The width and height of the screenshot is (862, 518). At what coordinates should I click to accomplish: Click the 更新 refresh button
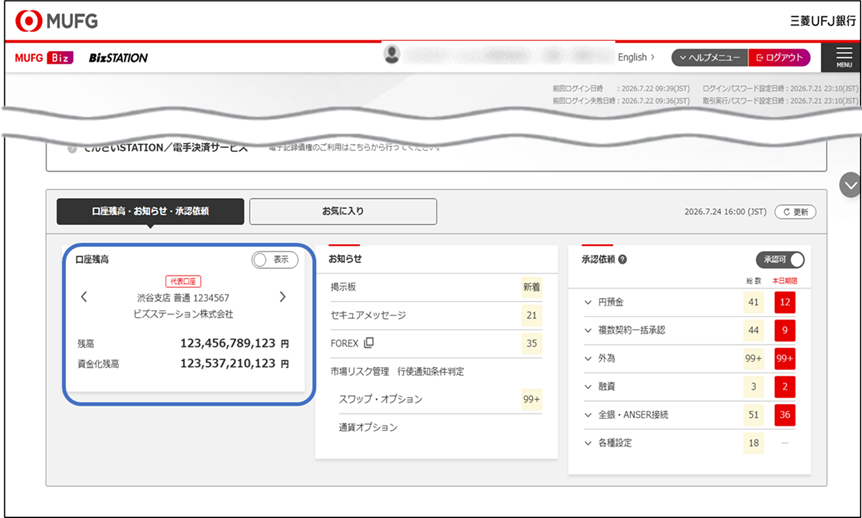coord(795,212)
